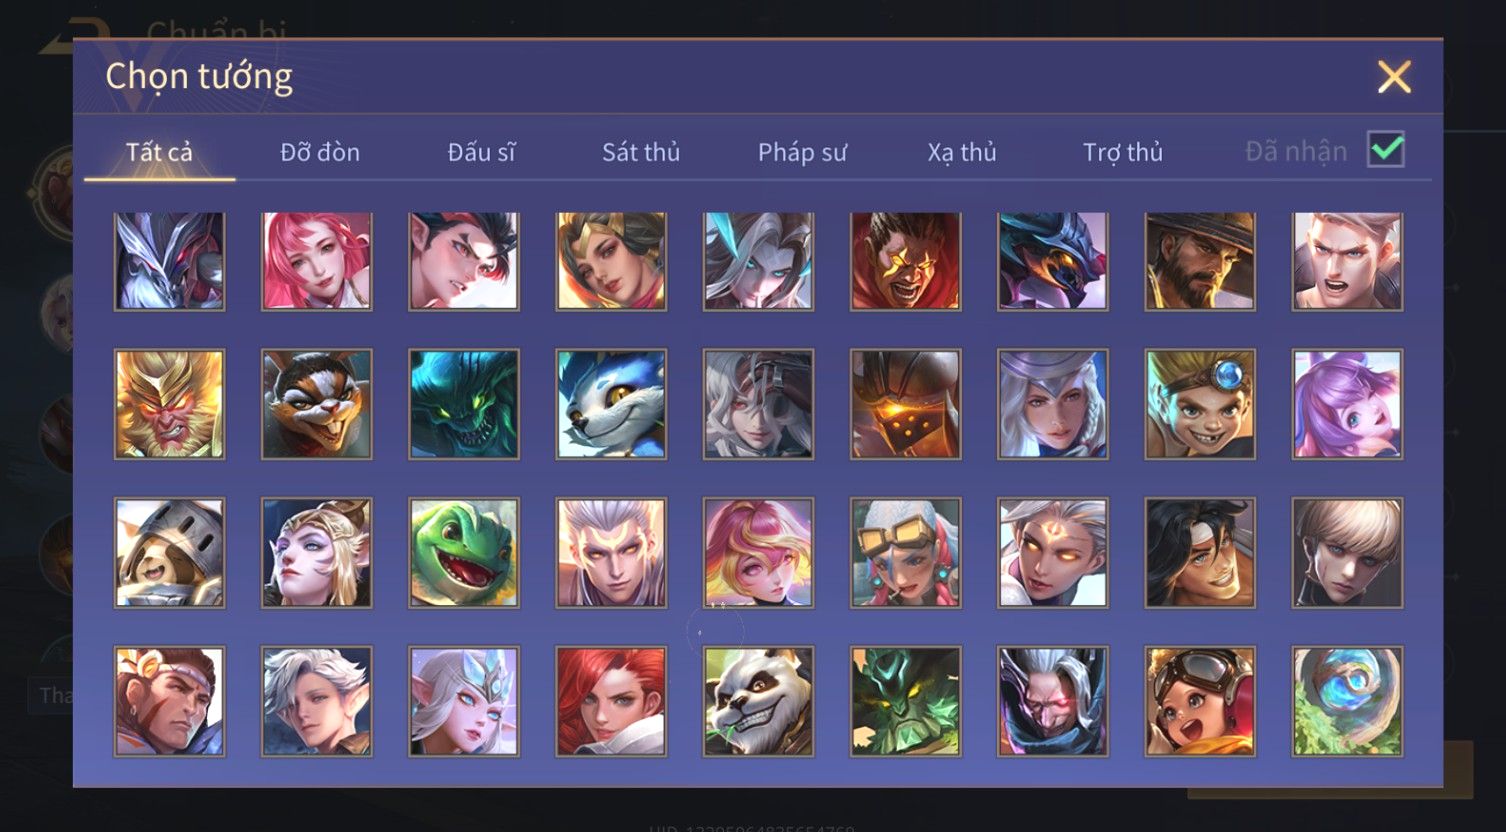The width and height of the screenshot is (1506, 832).
Task: Toggle the Đã nhận checkbox
Action: click(x=1386, y=150)
